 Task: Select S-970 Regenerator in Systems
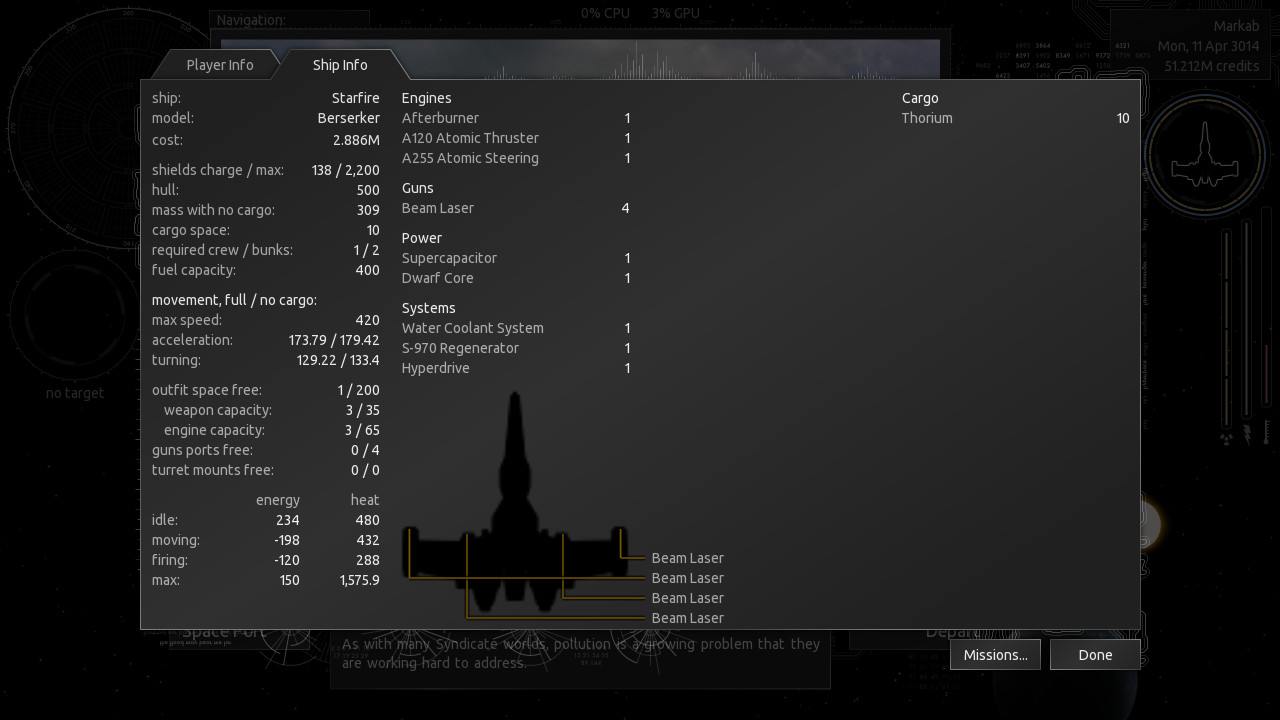point(460,348)
